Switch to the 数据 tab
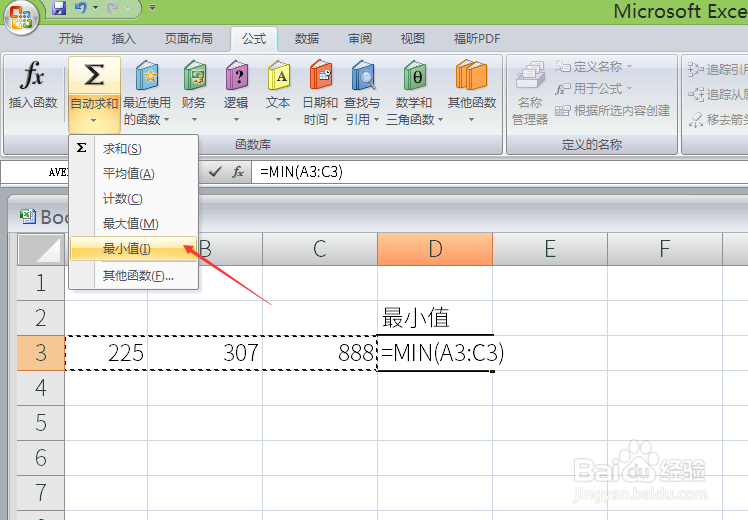 coord(306,39)
